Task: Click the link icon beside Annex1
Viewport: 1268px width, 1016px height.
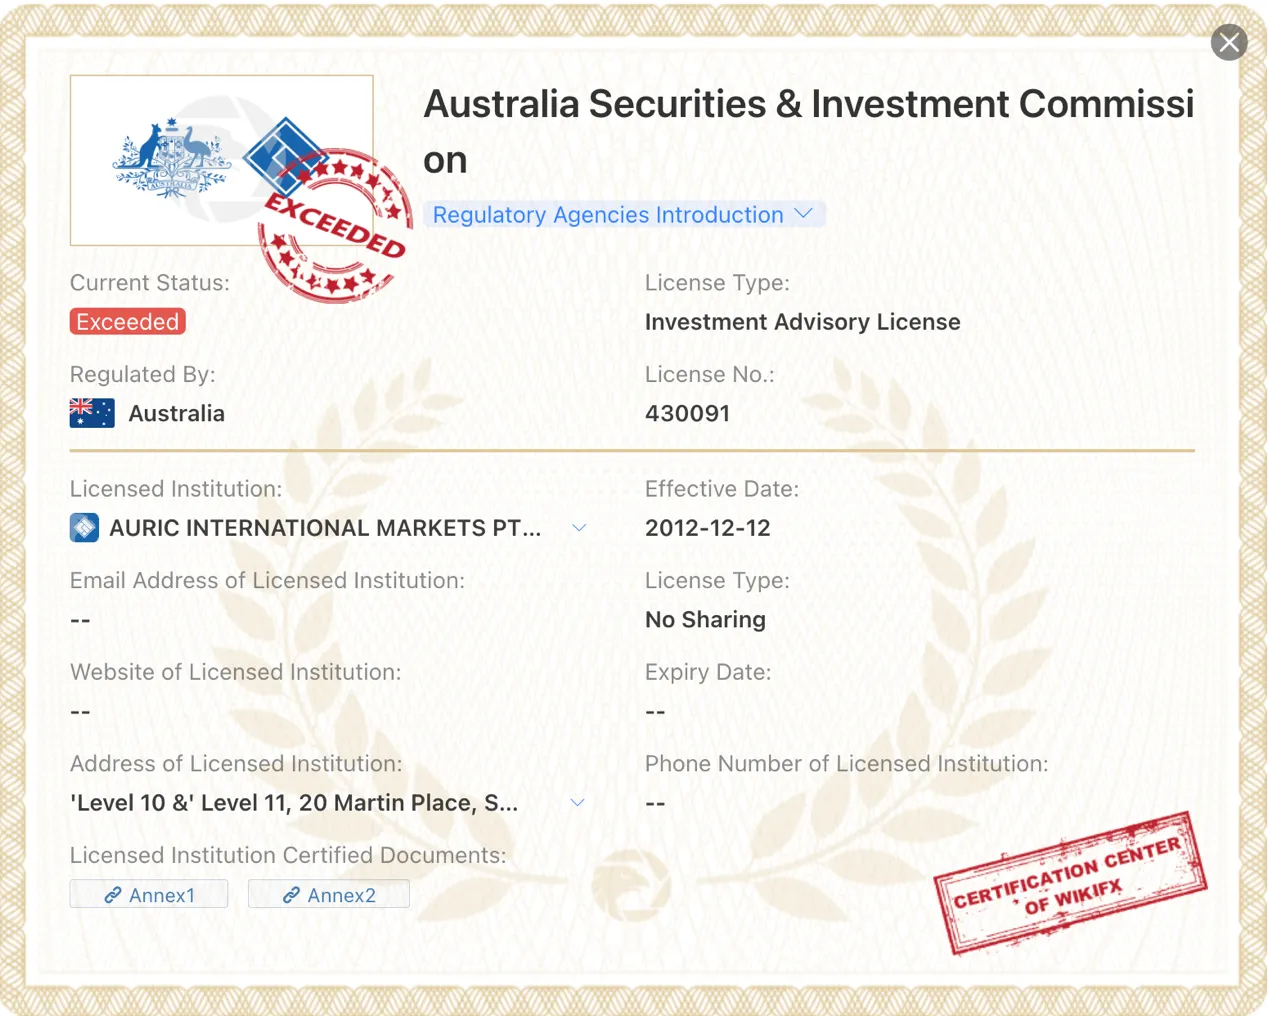Action: [113, 895]
